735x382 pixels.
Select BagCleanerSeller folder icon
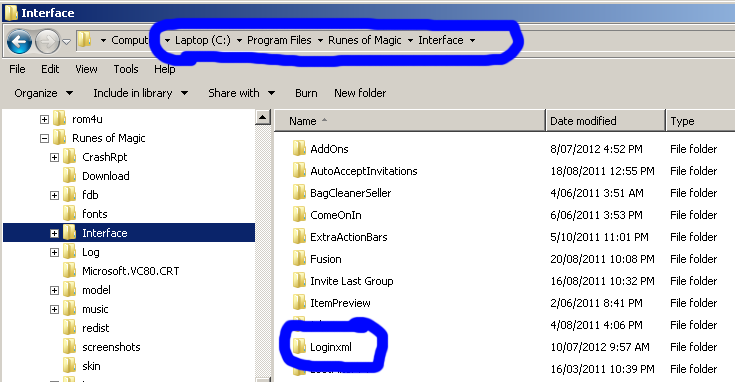point(299,192)
